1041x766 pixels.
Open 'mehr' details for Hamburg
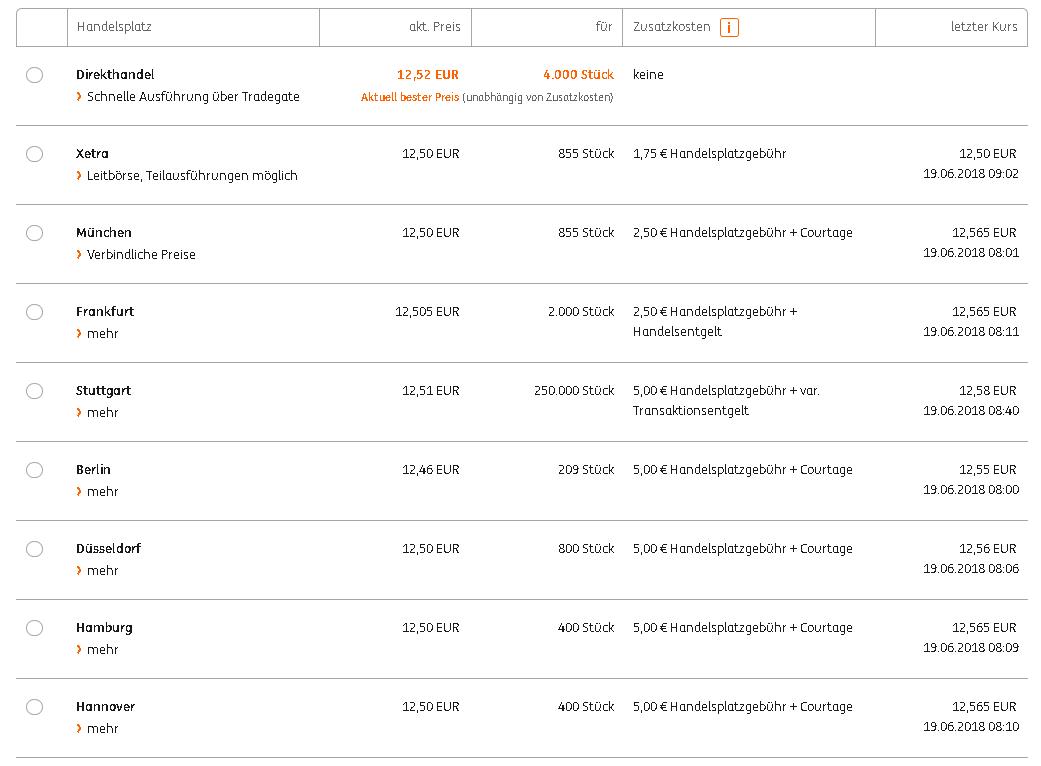coord(102,650)
